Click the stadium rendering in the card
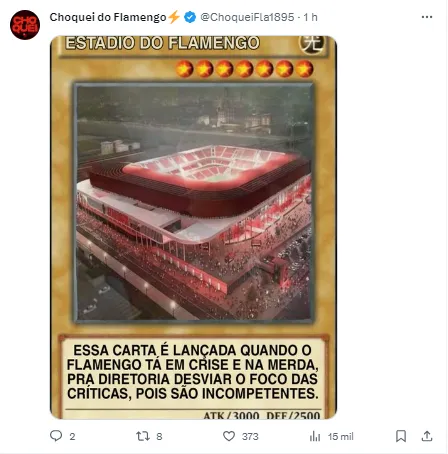This screenshot has width=448, height=454. click(x=194, y=203)
